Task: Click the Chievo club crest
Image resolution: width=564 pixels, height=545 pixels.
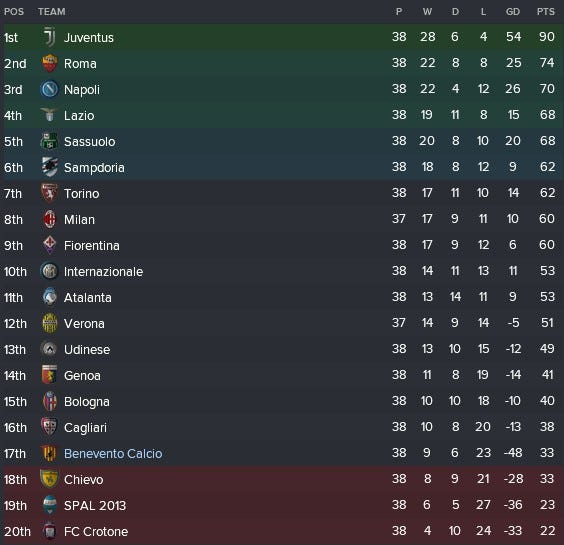Action: coord(49,479)
